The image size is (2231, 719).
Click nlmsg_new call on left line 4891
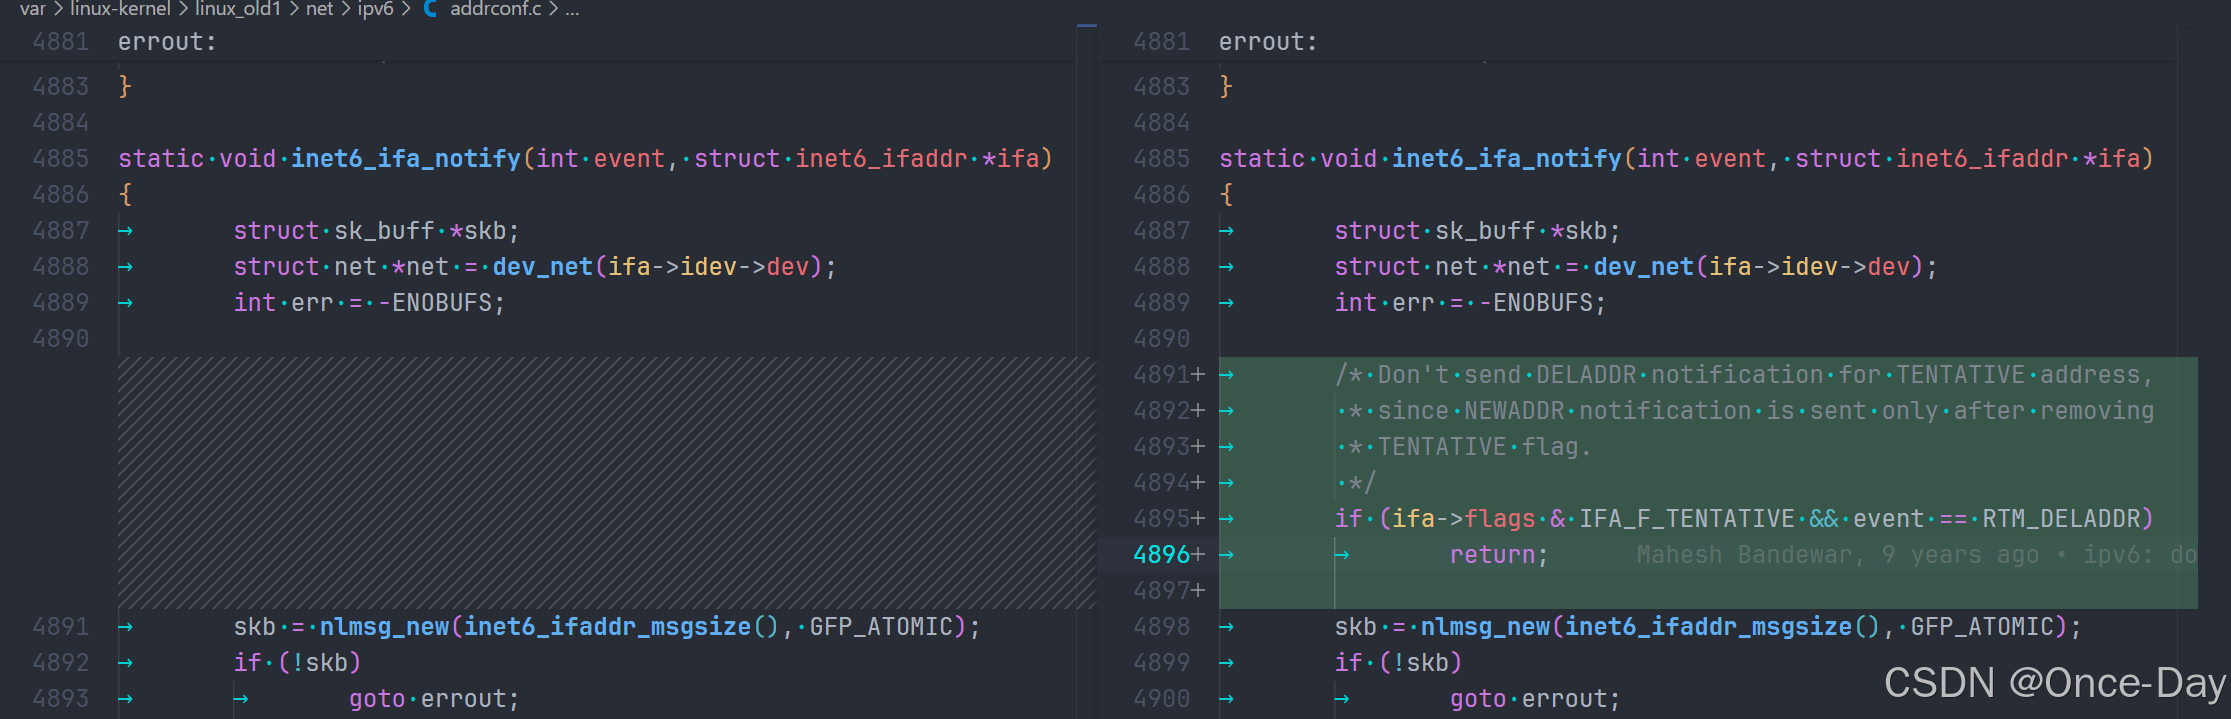385,627
